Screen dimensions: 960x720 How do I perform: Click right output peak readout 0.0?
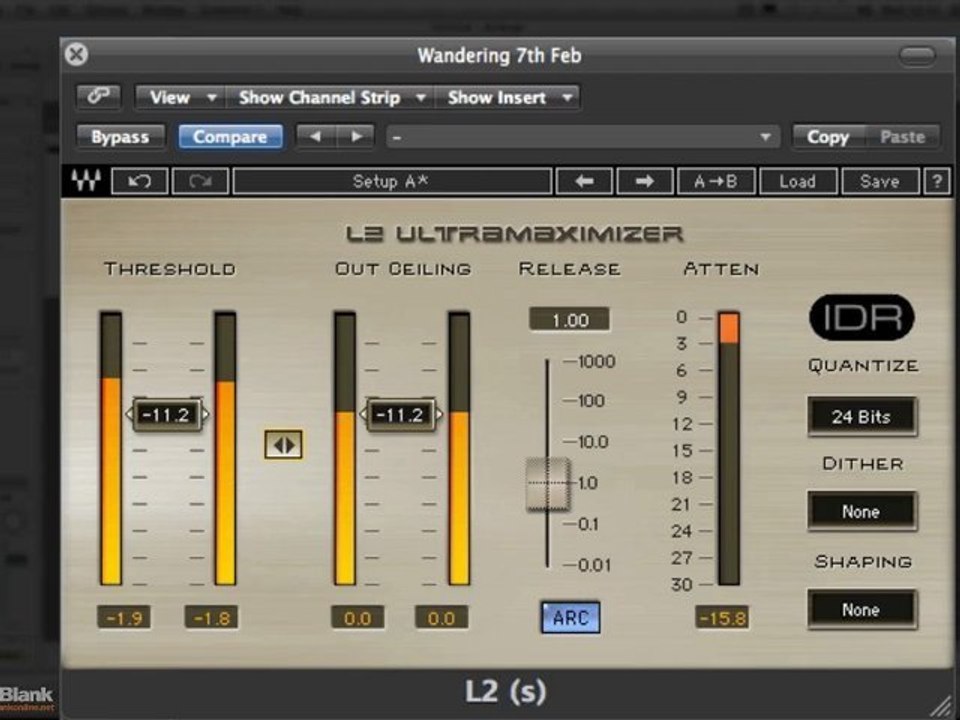point(441,617)
